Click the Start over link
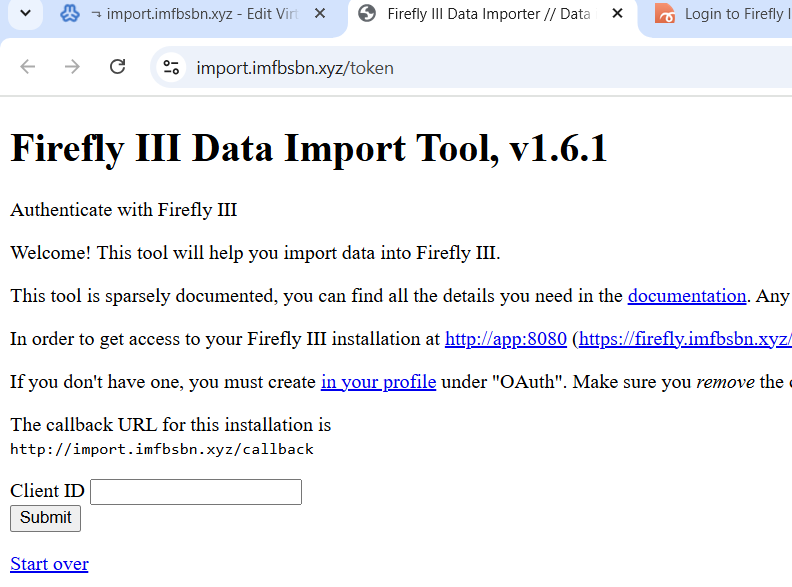The height and width of the screenshot is (587, 792). (49, 564)
